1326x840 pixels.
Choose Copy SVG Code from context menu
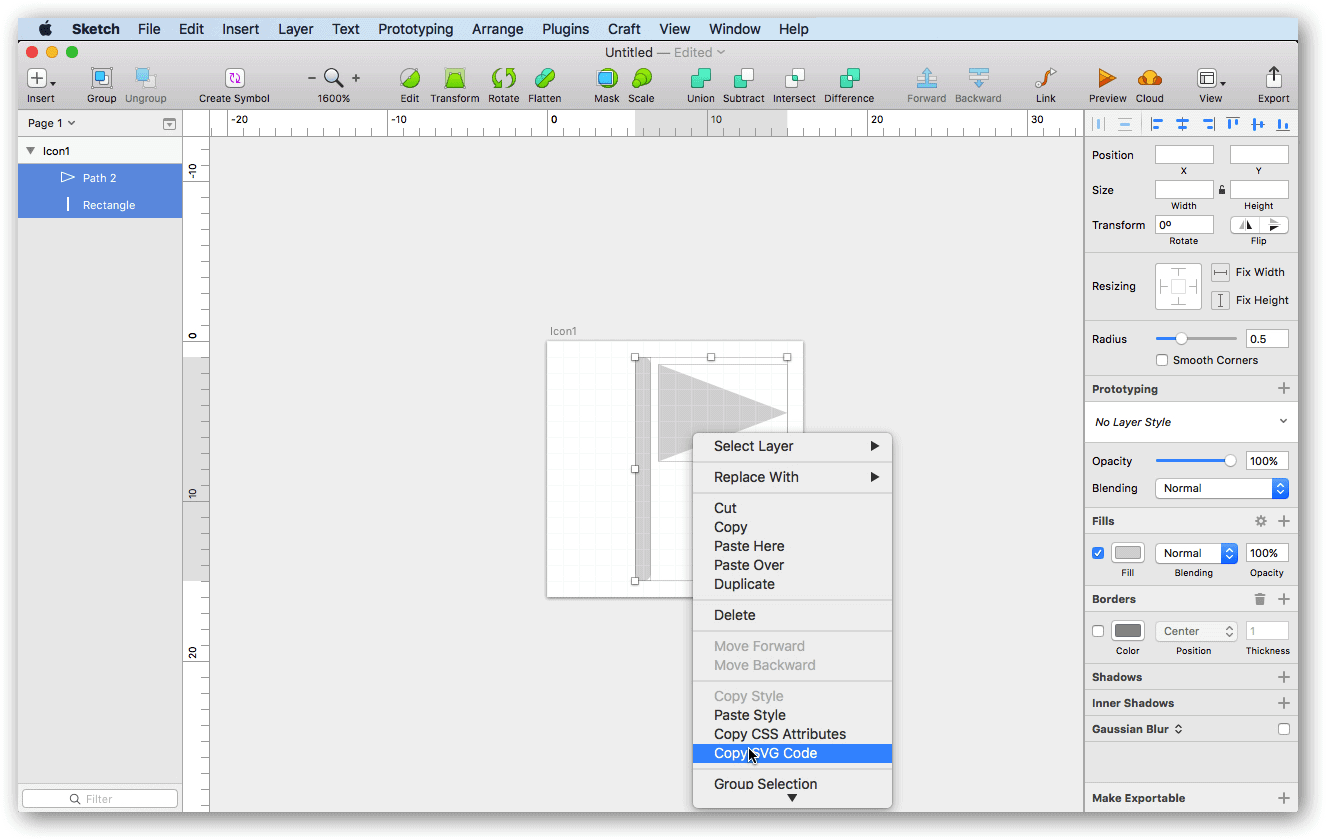point(792,753)
